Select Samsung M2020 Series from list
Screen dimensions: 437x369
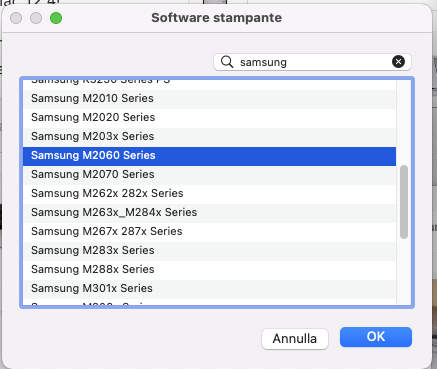point(209,117)
